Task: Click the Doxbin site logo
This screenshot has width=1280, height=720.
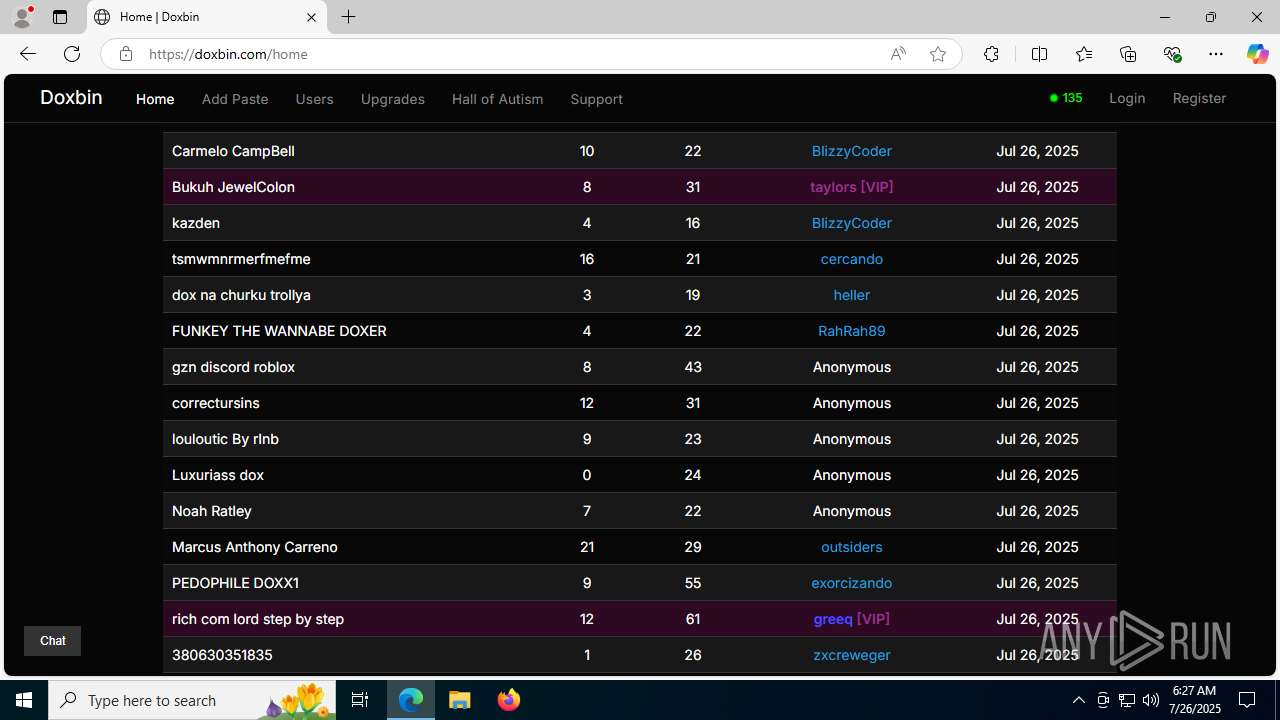Action: pyautogui.click(x=71, y=97)
